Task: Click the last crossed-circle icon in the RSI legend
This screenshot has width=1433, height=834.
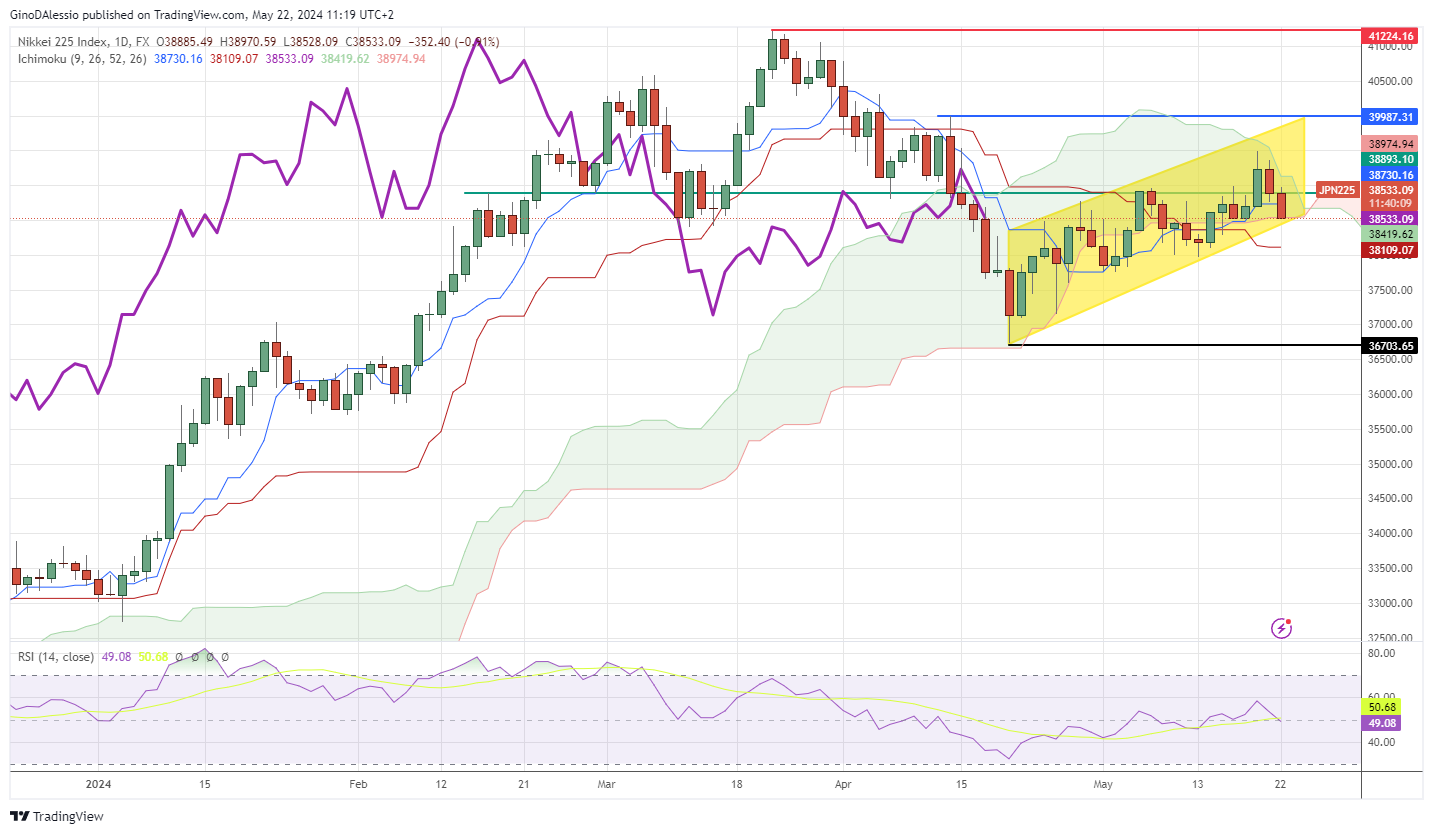Action: pos(224,657)
